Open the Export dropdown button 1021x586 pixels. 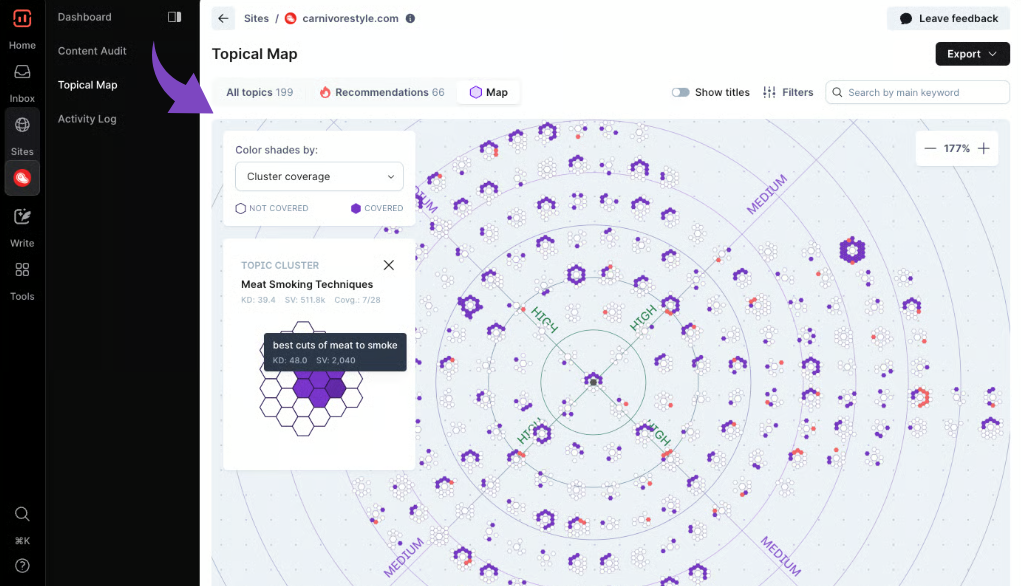pos(971,54)
